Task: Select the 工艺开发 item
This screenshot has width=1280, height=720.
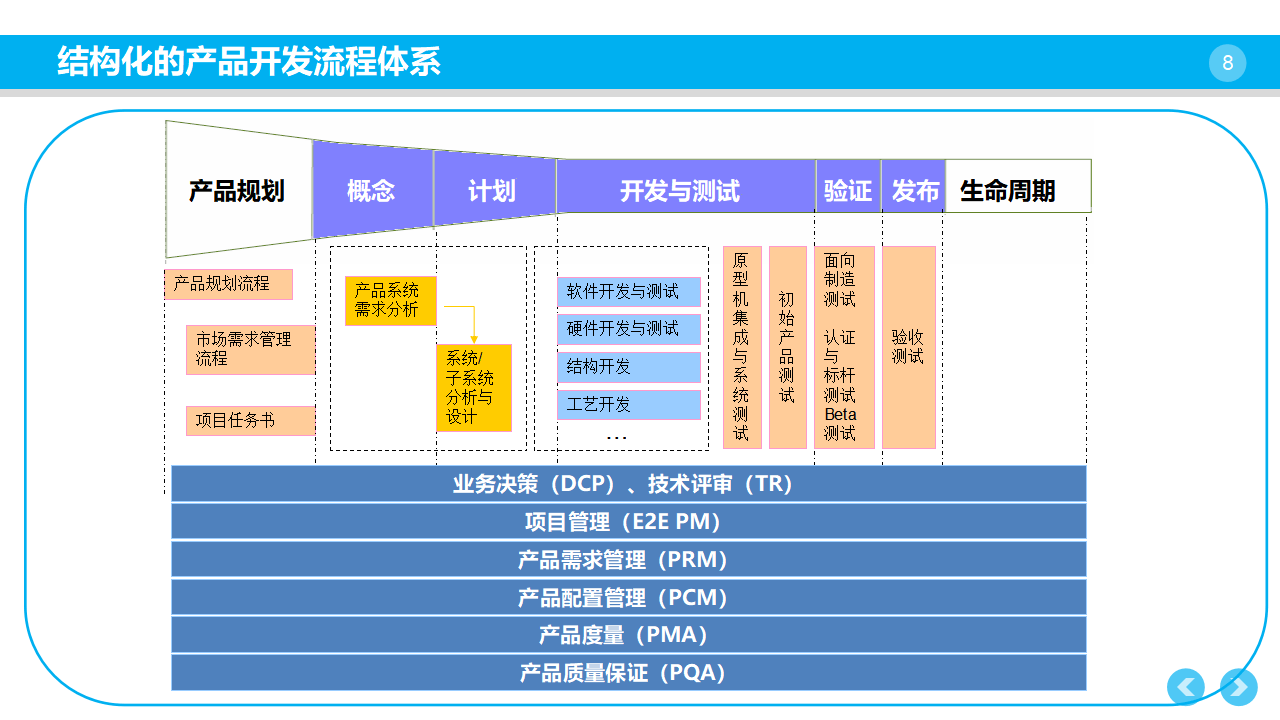Action: point(629,405)
